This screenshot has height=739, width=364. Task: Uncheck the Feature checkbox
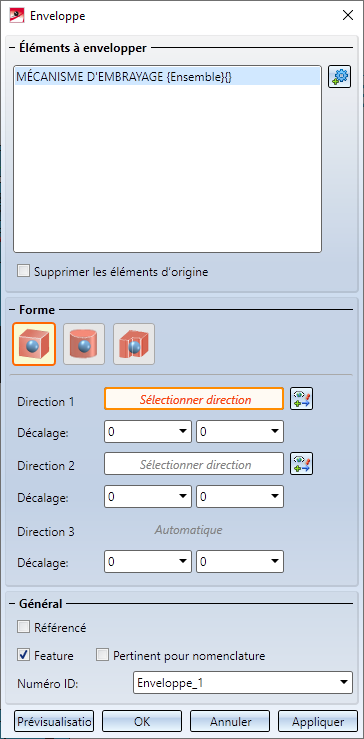point(23,655)
